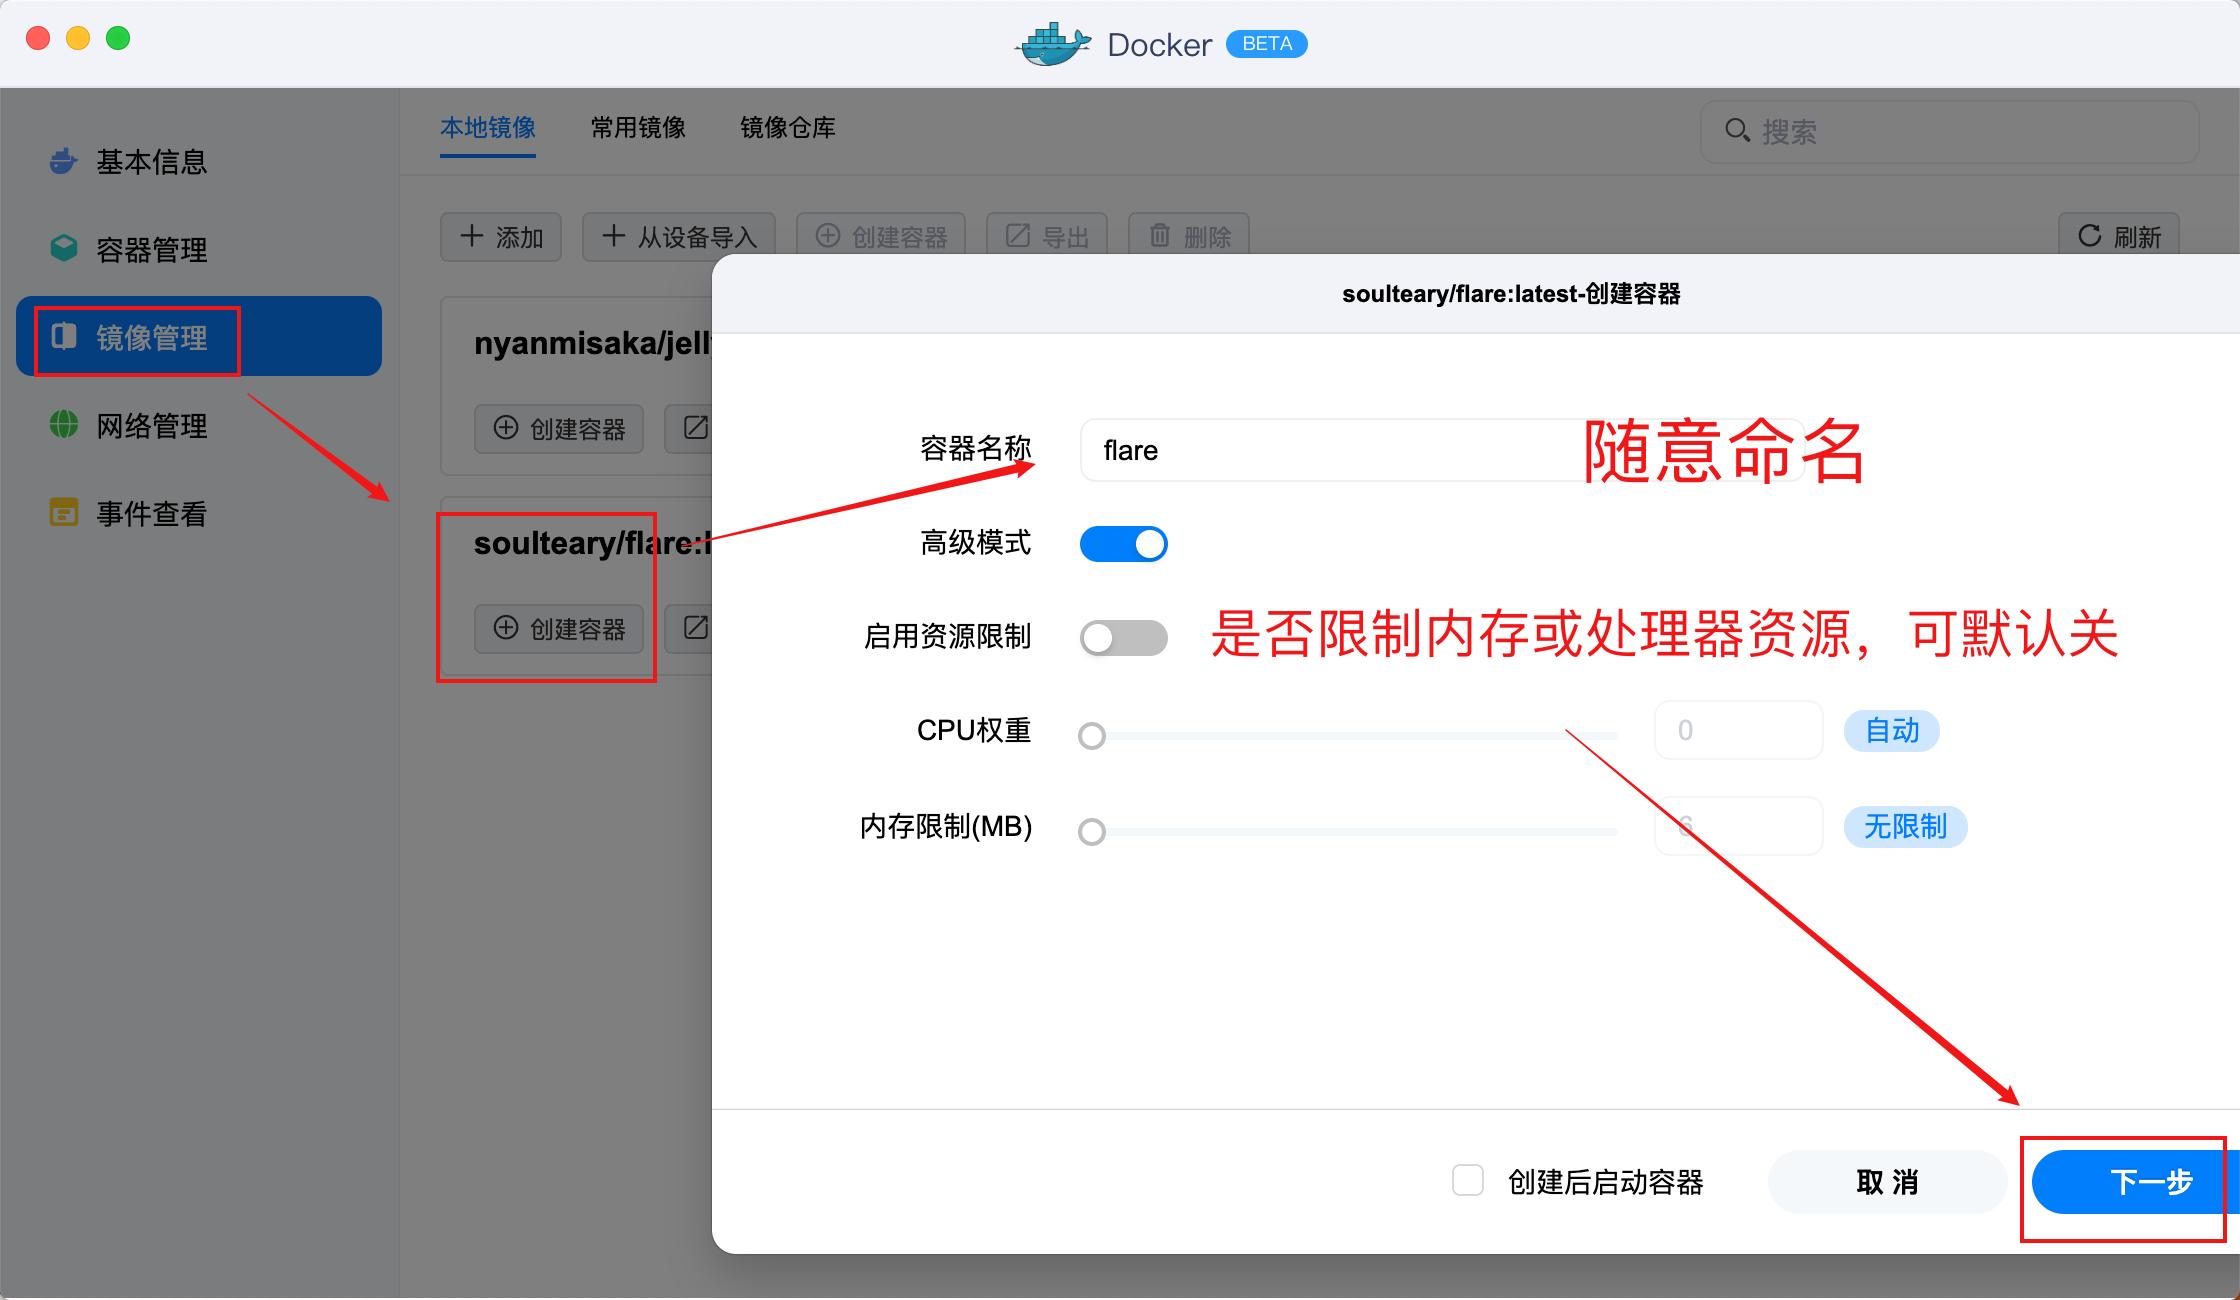Viewport: 2240px width, 1300px height.
Task: Turn off the 高级模式 switch
Action: tap(1124, 543)
